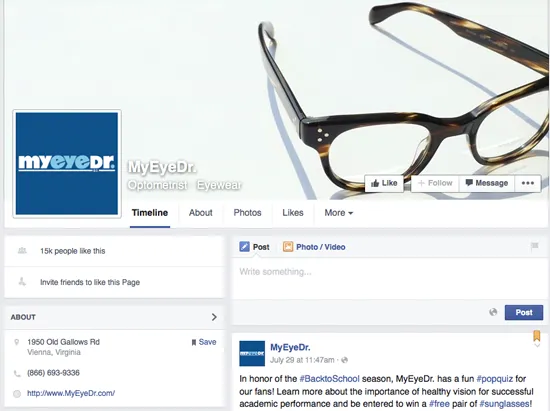
Task: Open the About tab
Action: (x=201, y=213)
